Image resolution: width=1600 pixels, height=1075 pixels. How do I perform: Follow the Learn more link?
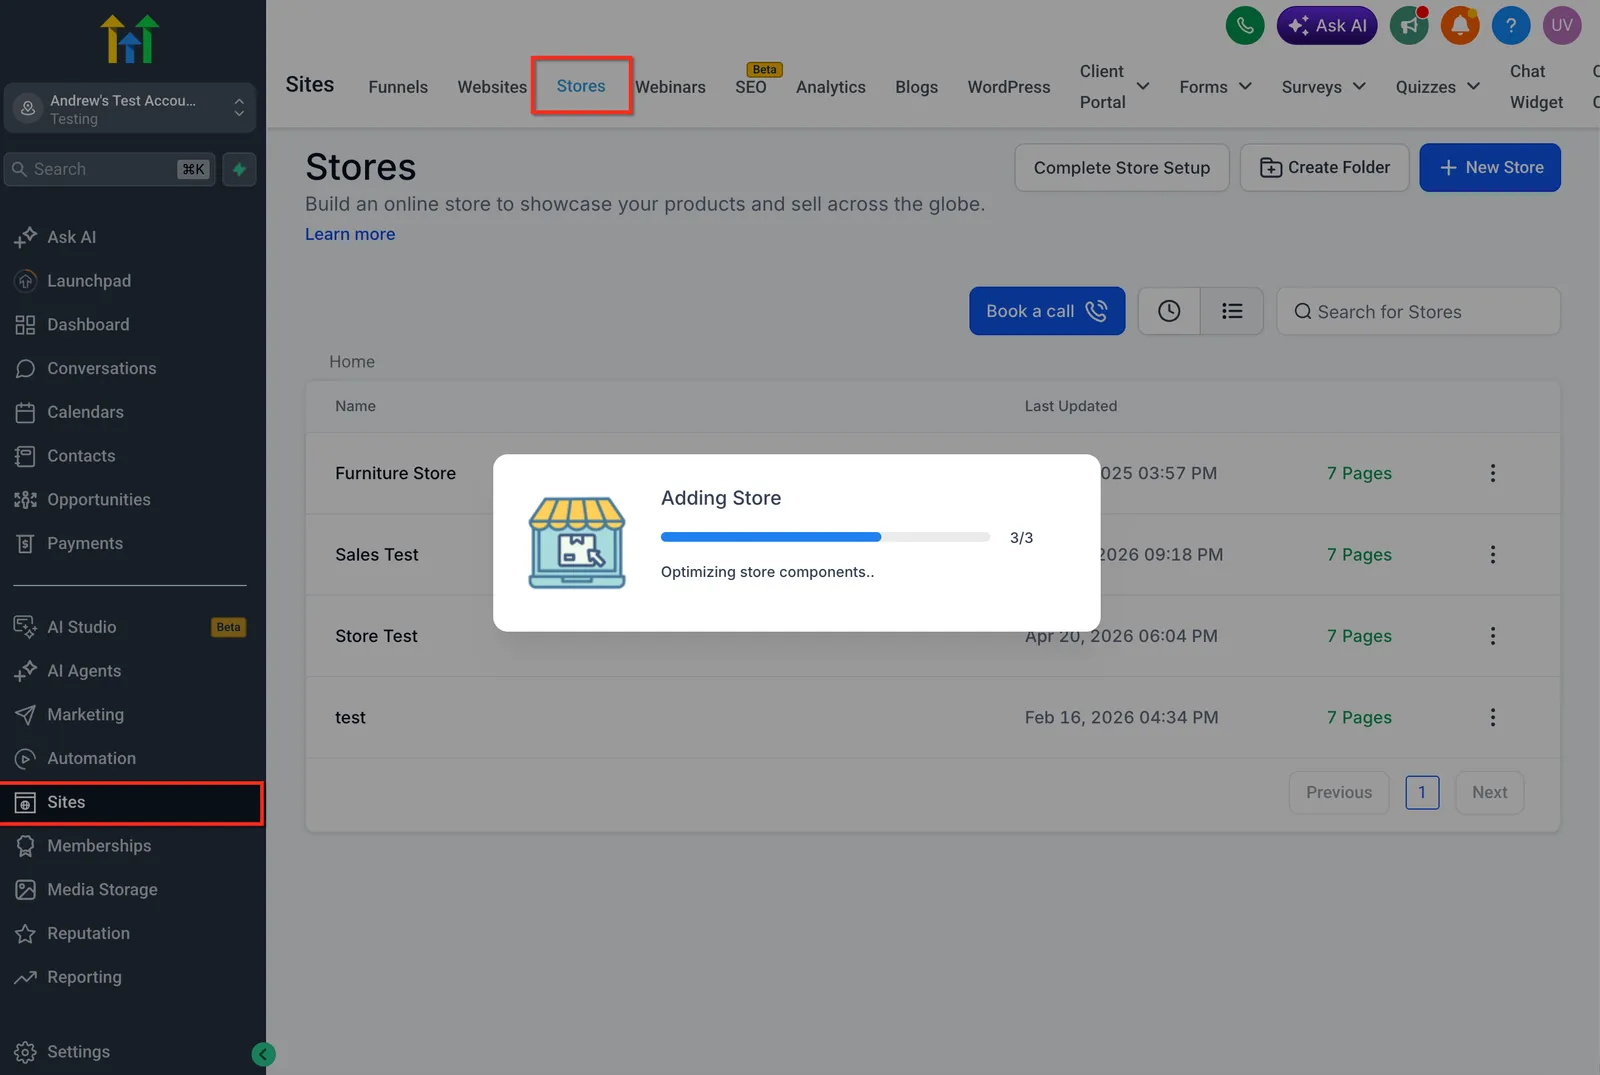point(350,234)
